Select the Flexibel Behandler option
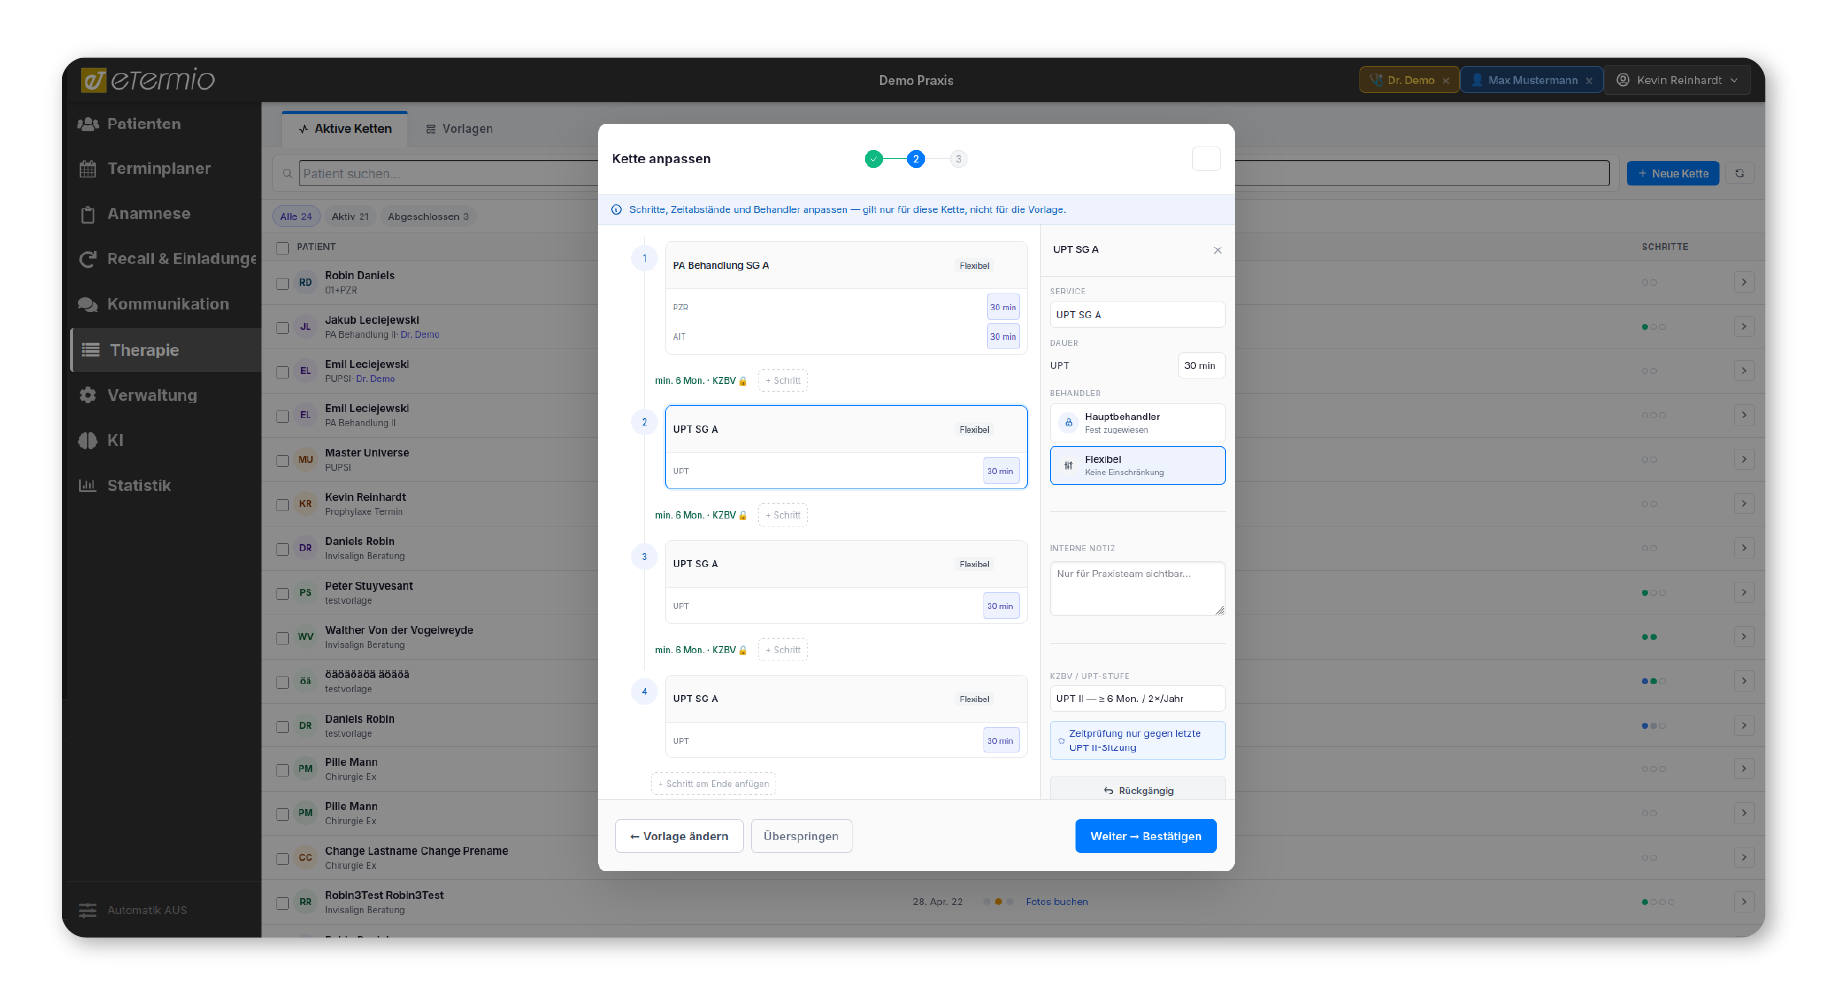The image size is (1827, 995). point(1138,465)
